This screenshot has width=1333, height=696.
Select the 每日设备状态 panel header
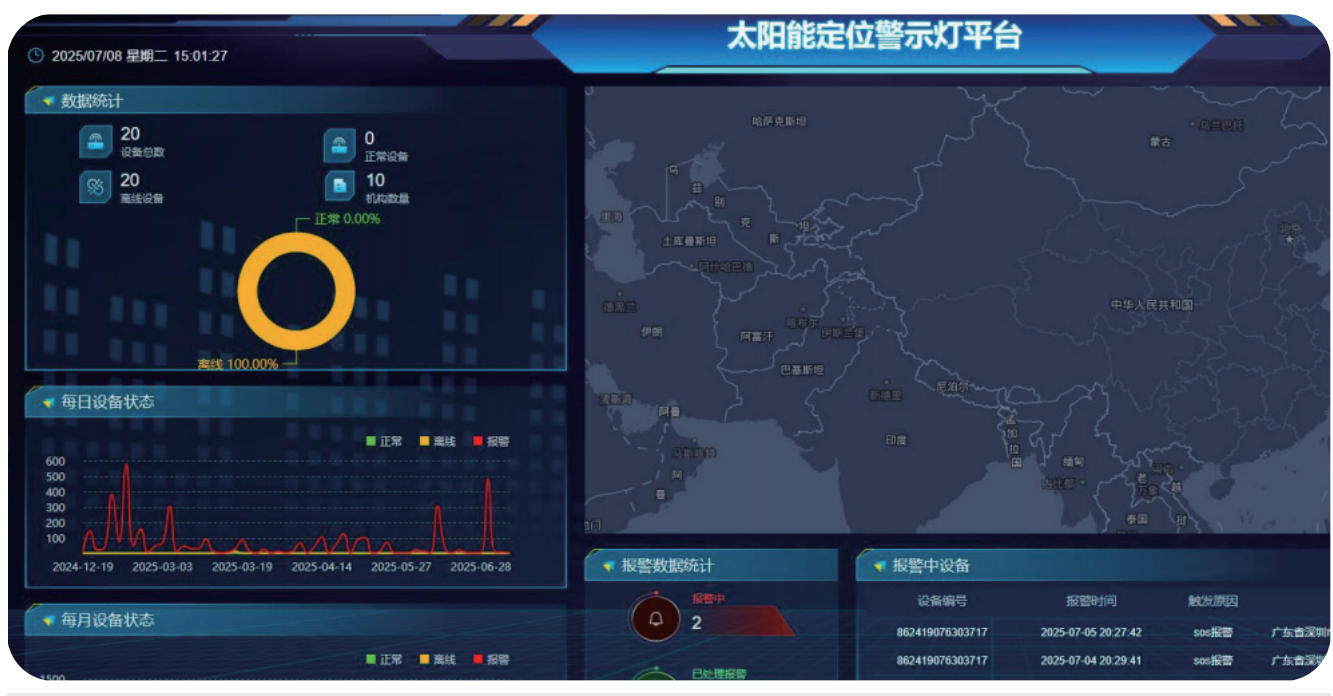[296, 402]
